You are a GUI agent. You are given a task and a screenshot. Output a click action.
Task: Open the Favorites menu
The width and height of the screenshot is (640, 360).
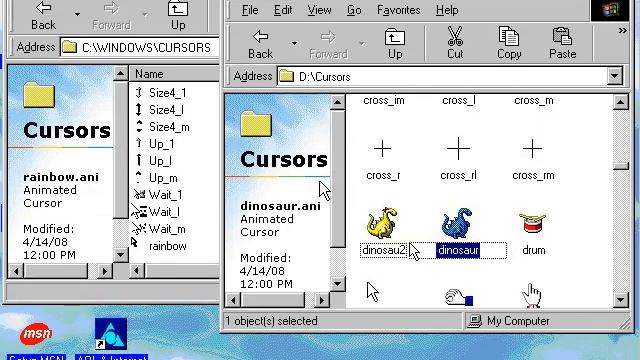point(398,10)
